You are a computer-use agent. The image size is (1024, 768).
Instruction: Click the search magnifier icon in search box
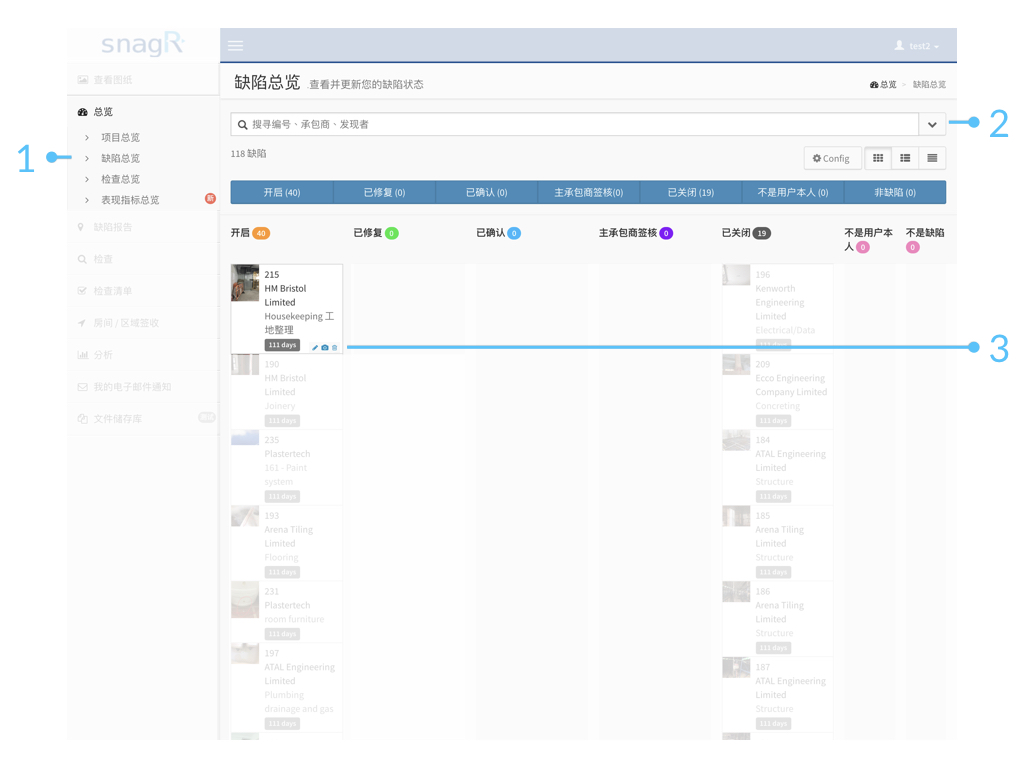[x=242, y=125]
